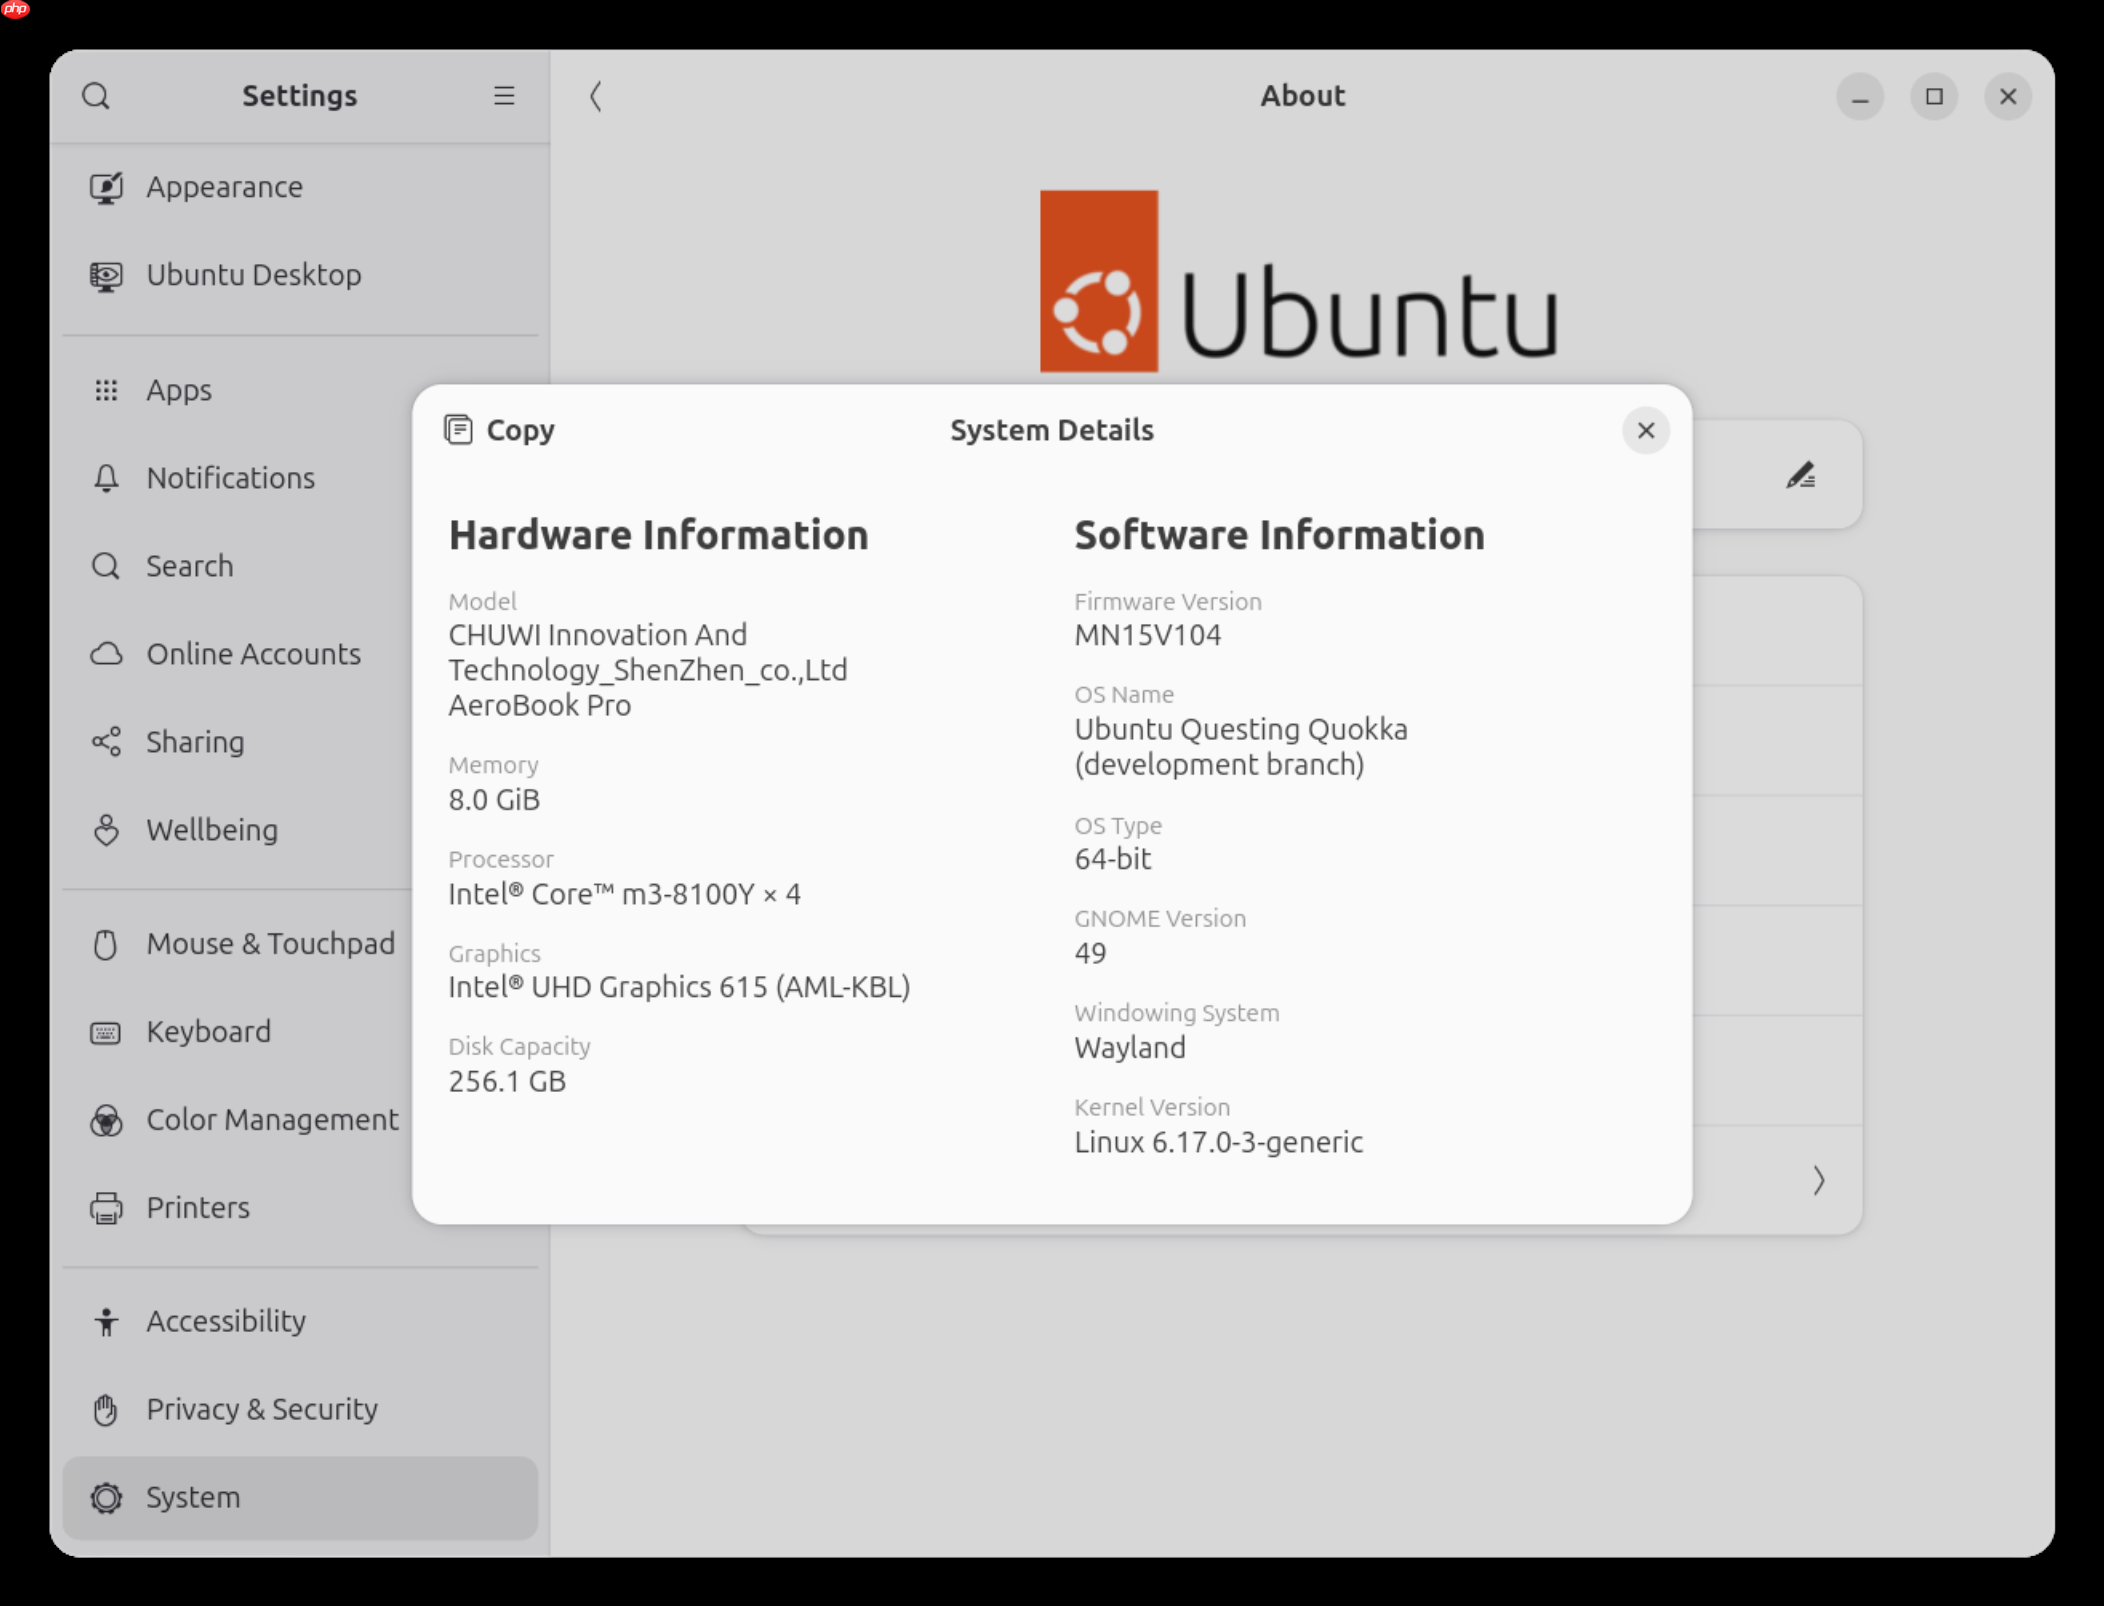Select the Notifications bell icon

(x=106, y=478)
